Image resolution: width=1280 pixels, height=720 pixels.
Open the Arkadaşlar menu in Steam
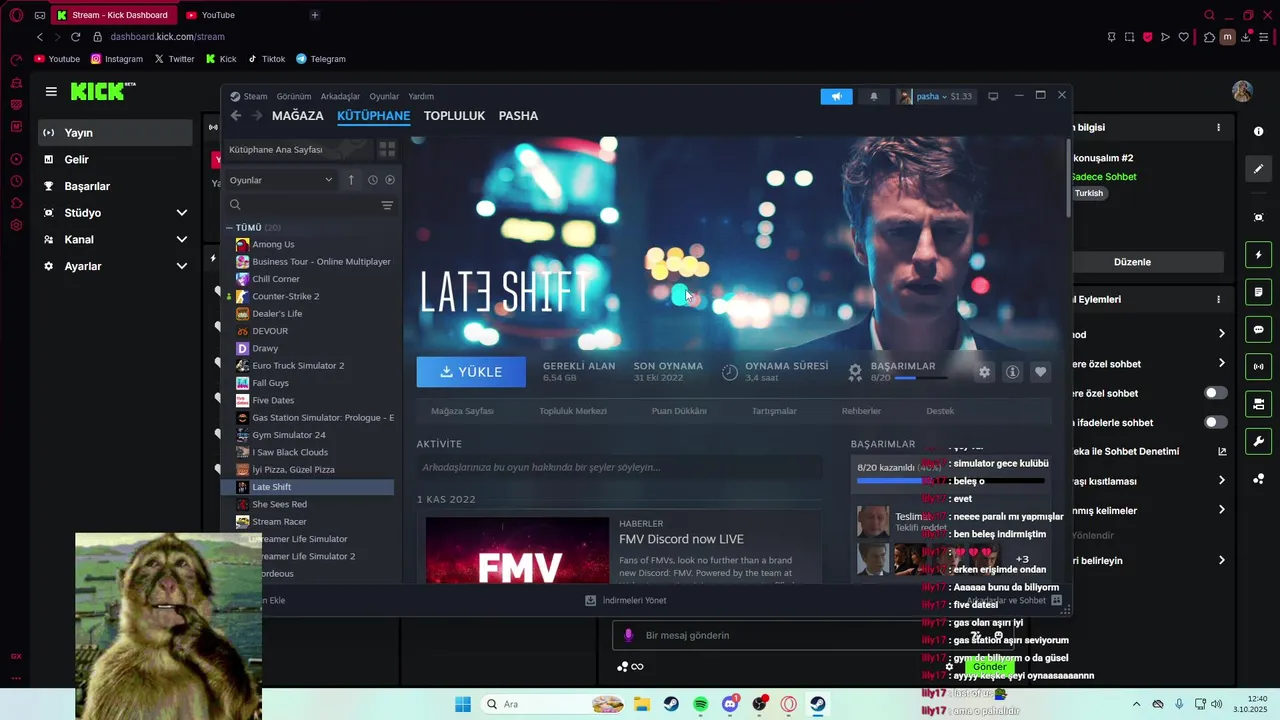340,97
